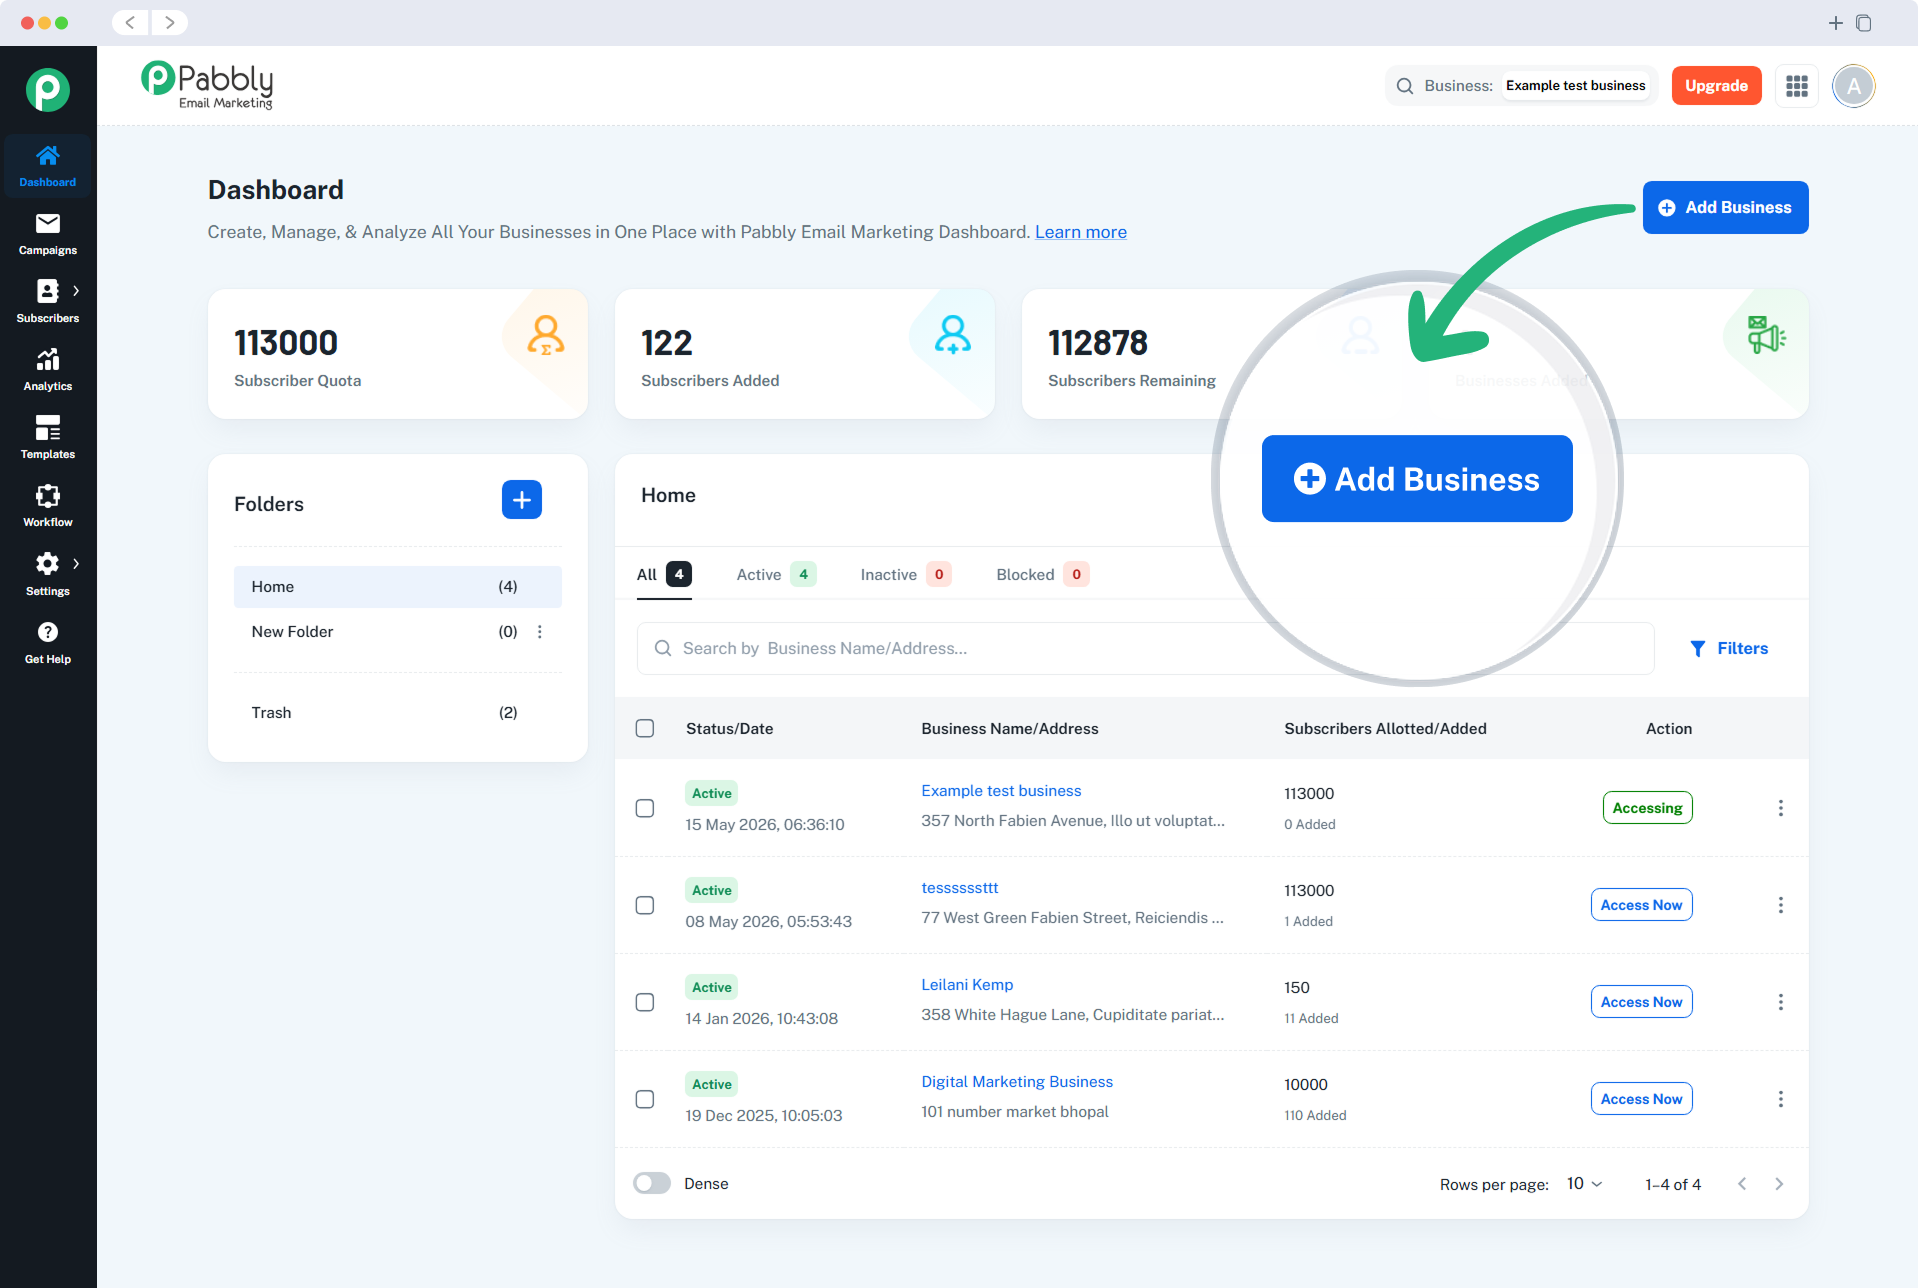Open the Subscribers sidebar icon
Screen dimensions: 1918x1288
(x=47, y=291)
